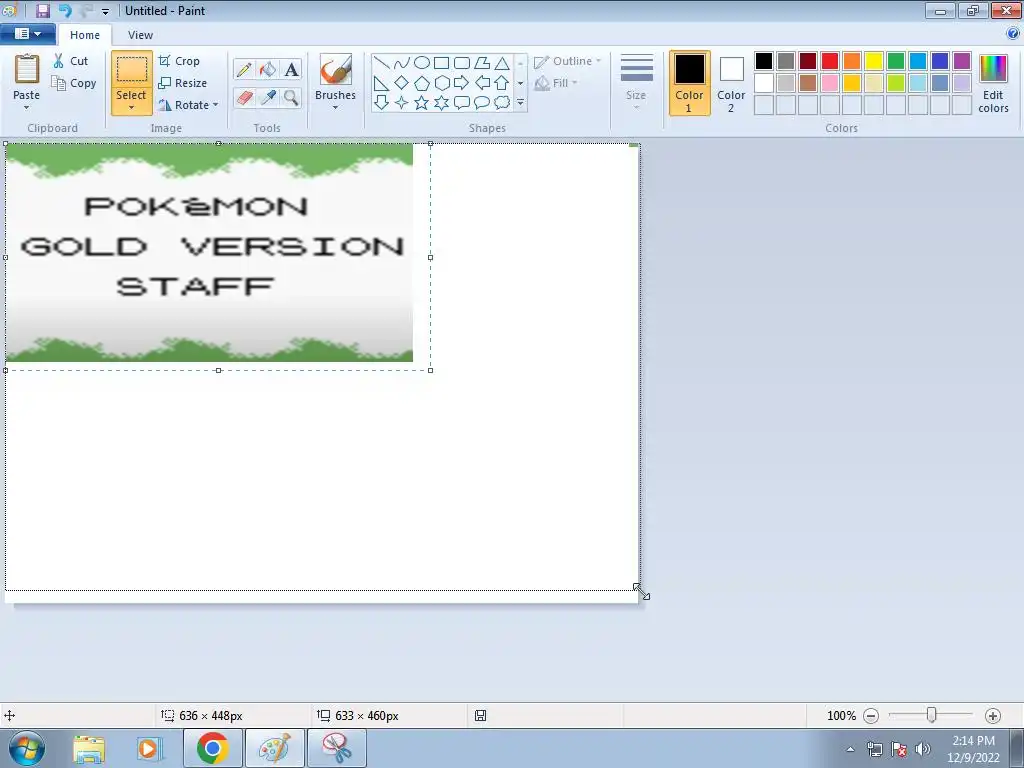Select the Magnifier tool
This screenshot has height=768, width=1024.
[291, 97]
